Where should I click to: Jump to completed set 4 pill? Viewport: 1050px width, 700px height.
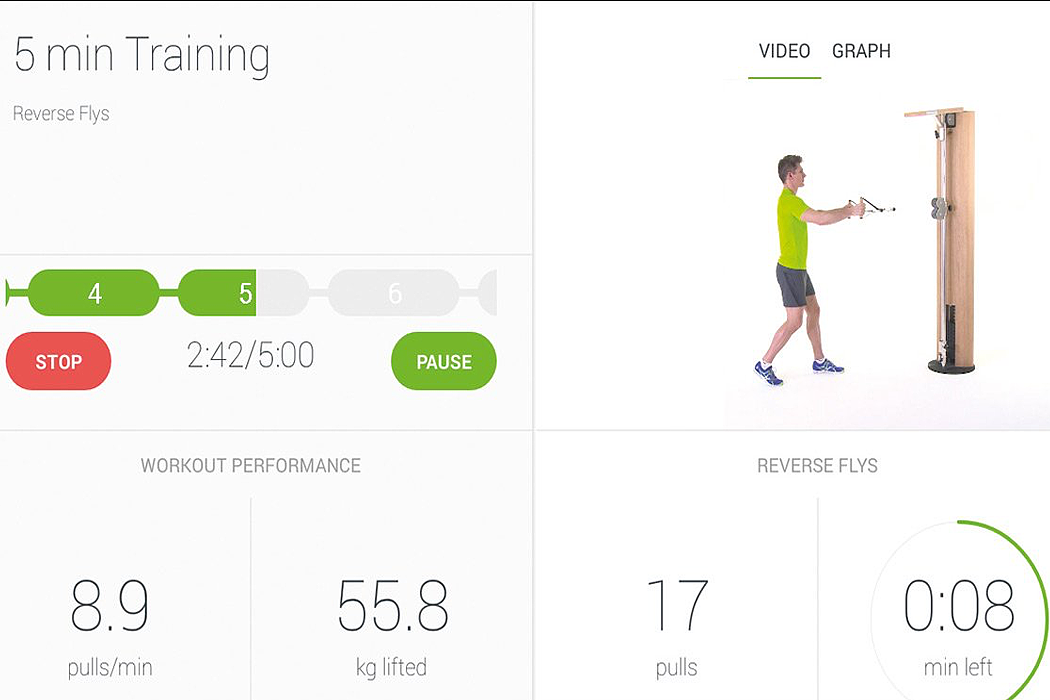pos(94,293)
